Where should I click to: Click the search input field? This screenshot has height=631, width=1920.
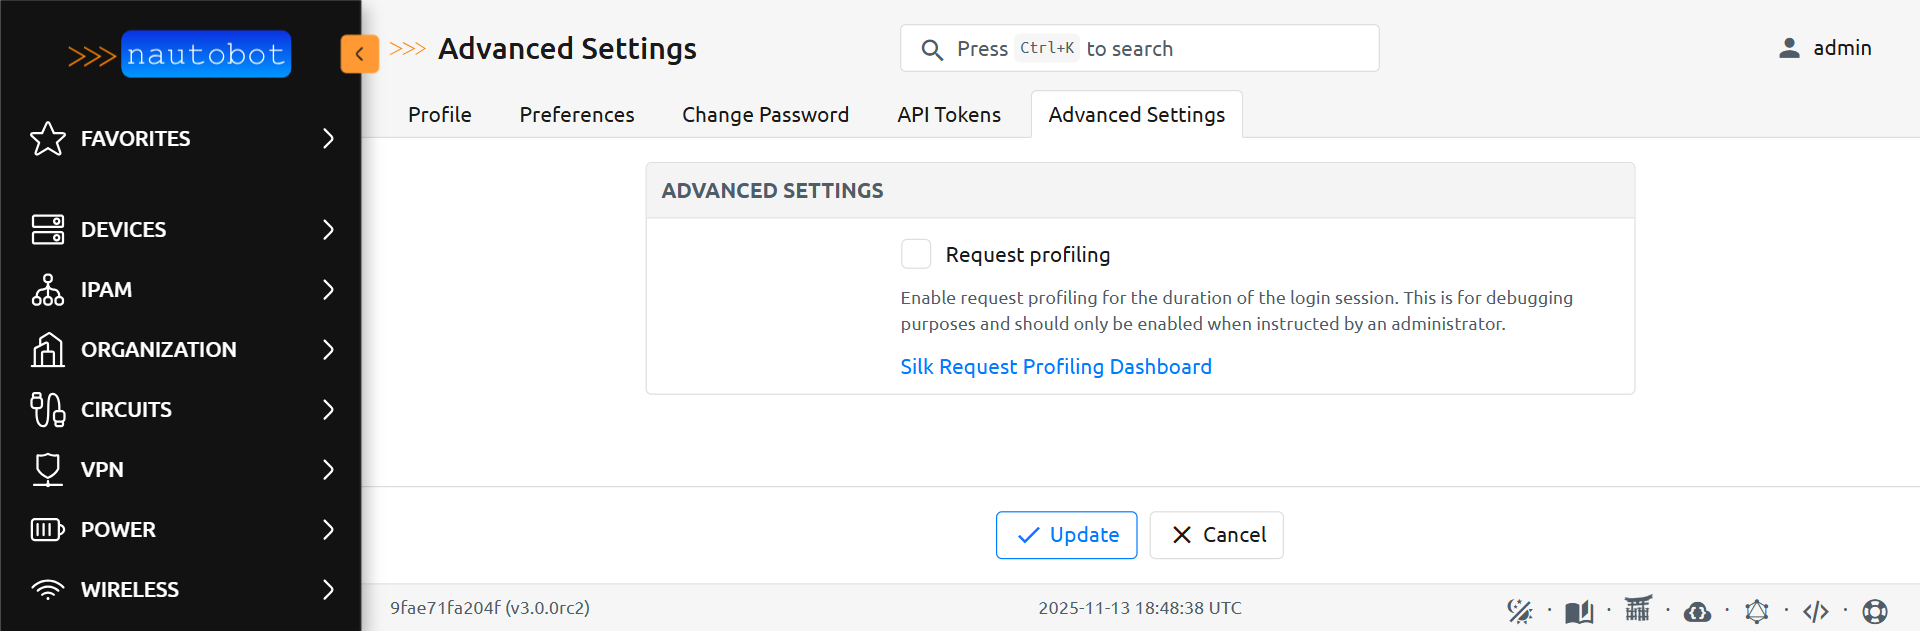pyautogui.click(x=1139, y=48)
